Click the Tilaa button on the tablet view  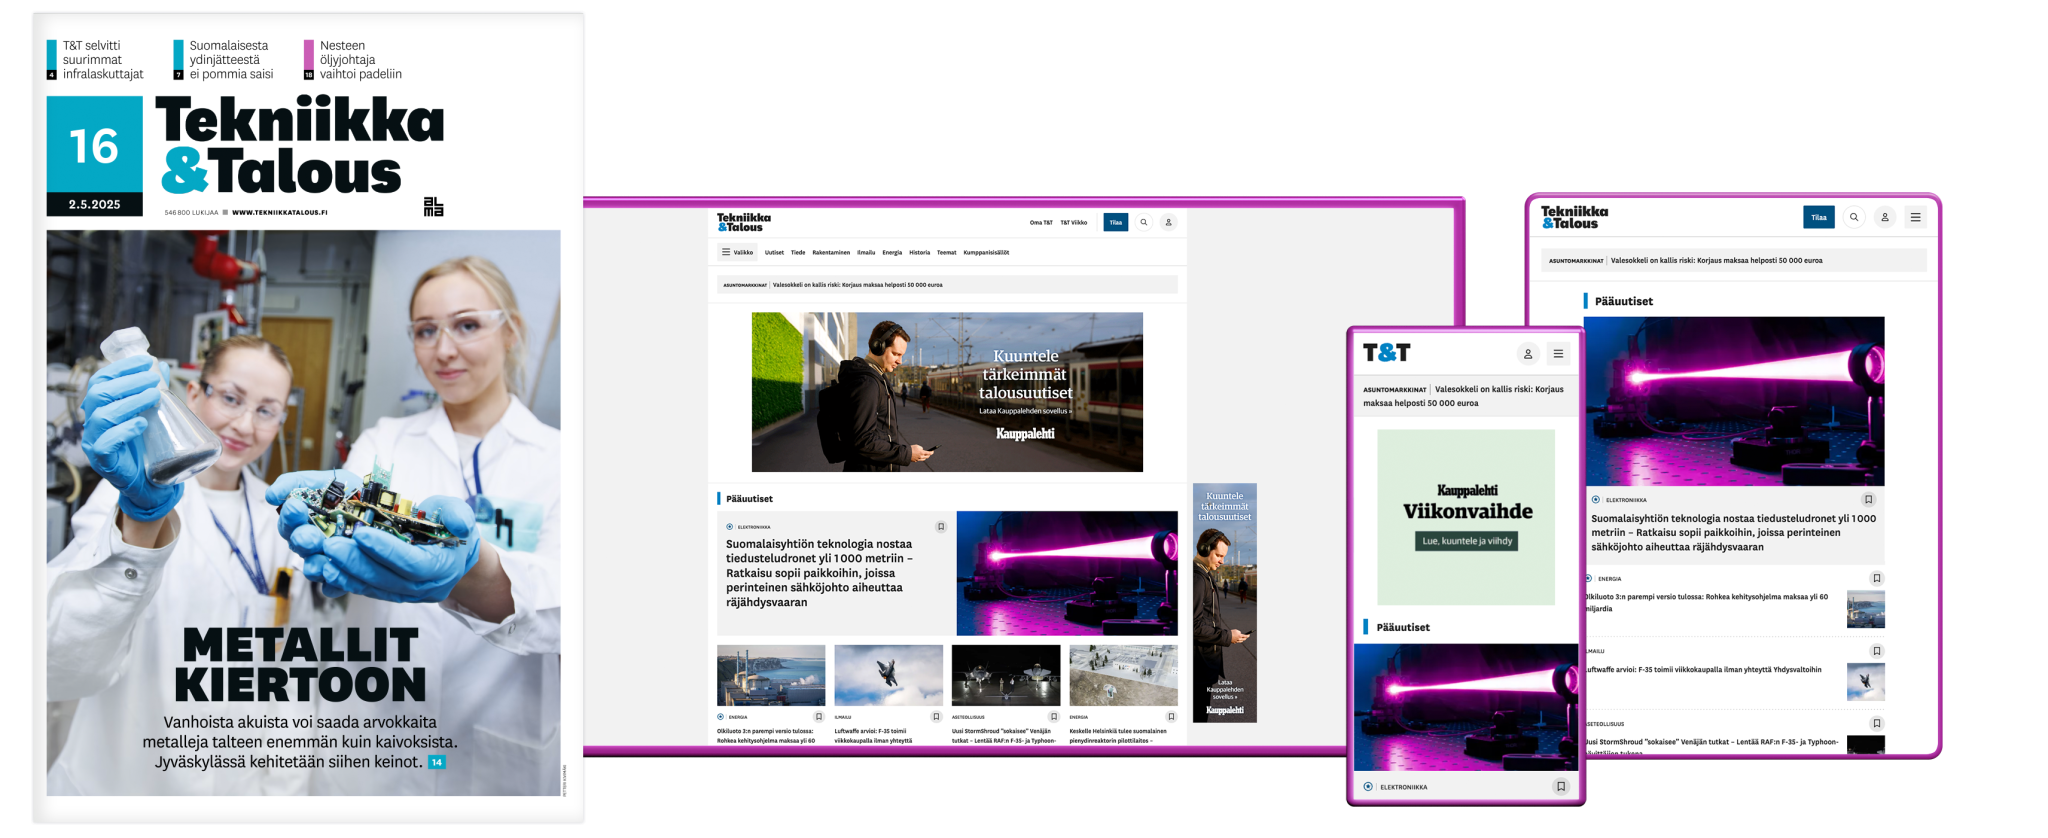(1819, 217)
